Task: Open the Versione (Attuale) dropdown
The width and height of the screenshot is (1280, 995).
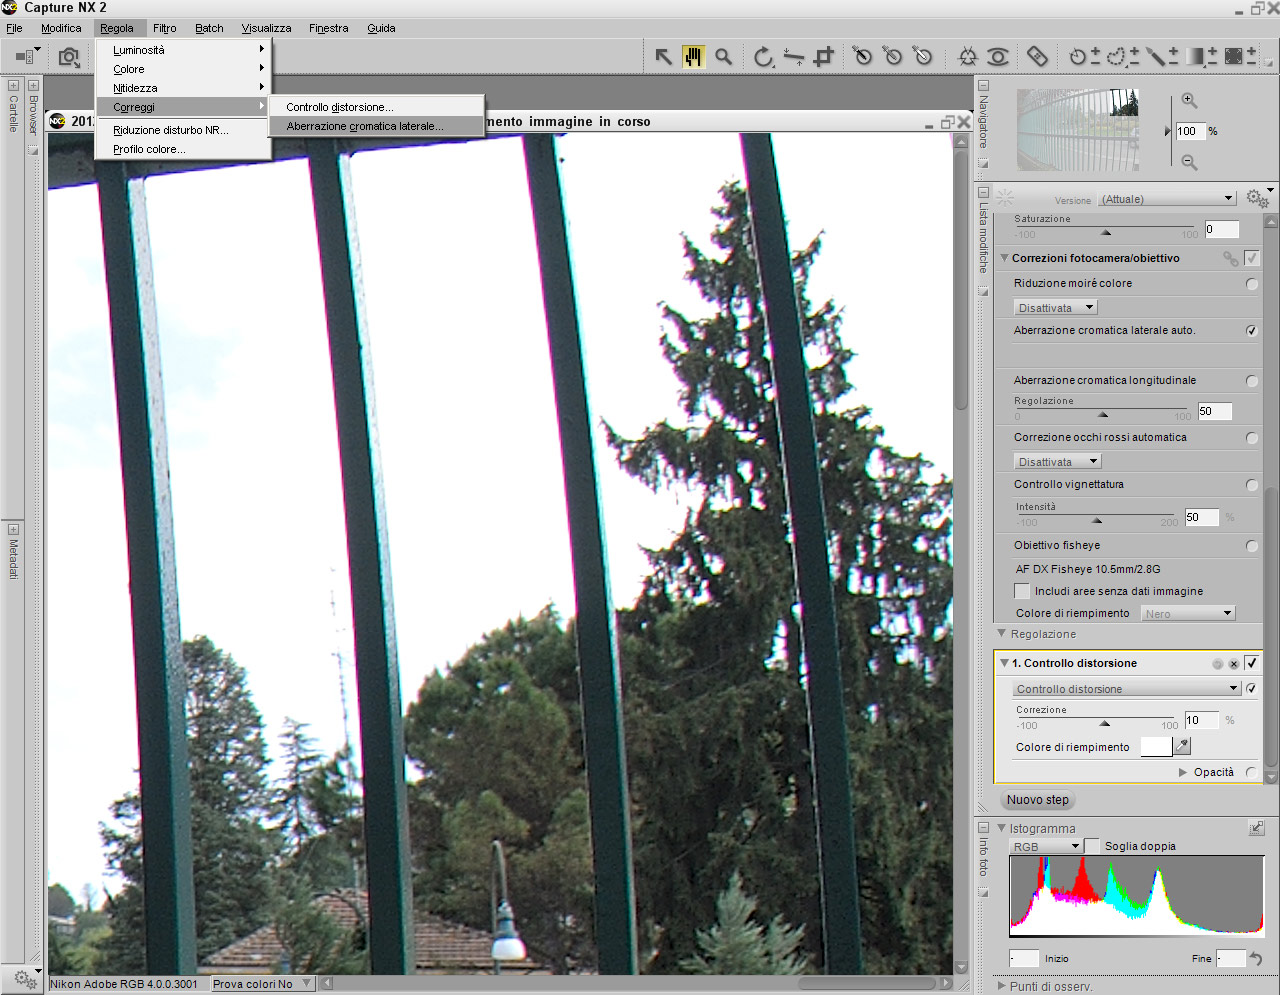Action: coord(1167,199)
